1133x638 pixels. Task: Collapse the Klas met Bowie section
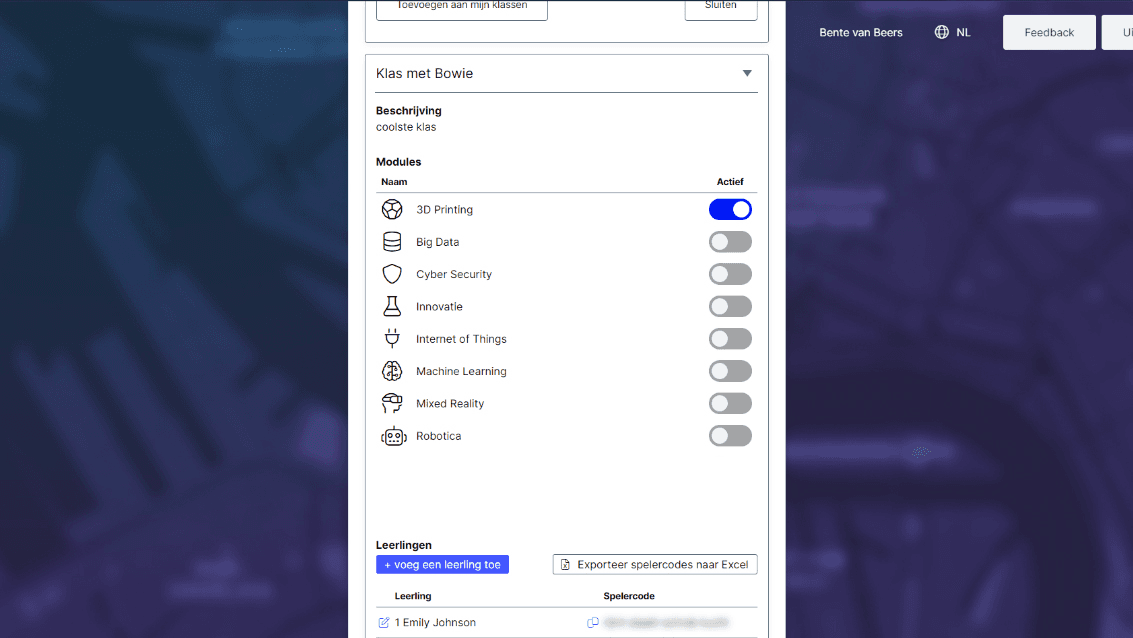point(746,72)
